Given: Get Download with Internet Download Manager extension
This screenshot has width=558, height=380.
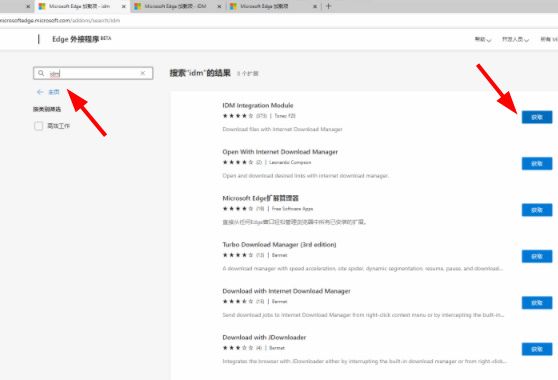Looking at the screenshot, I should (x=537, y=303).
